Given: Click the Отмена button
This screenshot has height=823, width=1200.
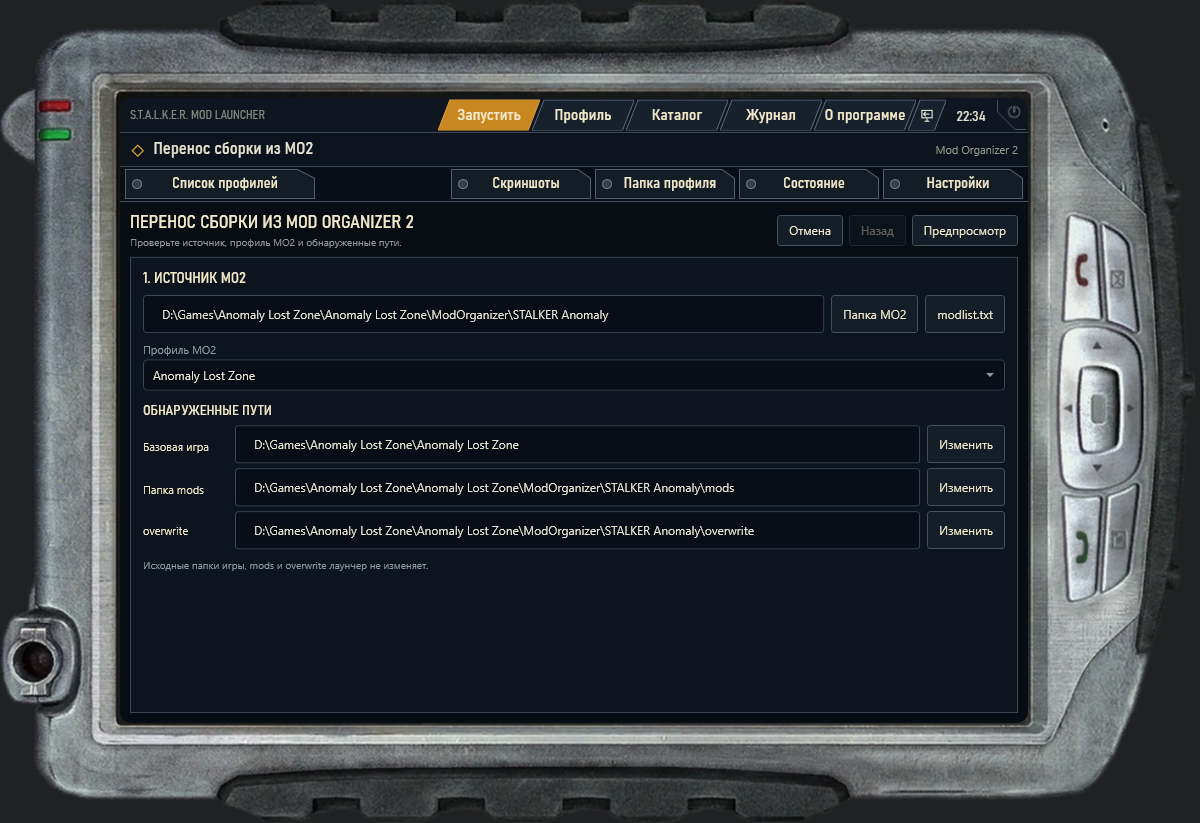Looking at the screenshot, I should pyautogui.click(x=810, y=230).
